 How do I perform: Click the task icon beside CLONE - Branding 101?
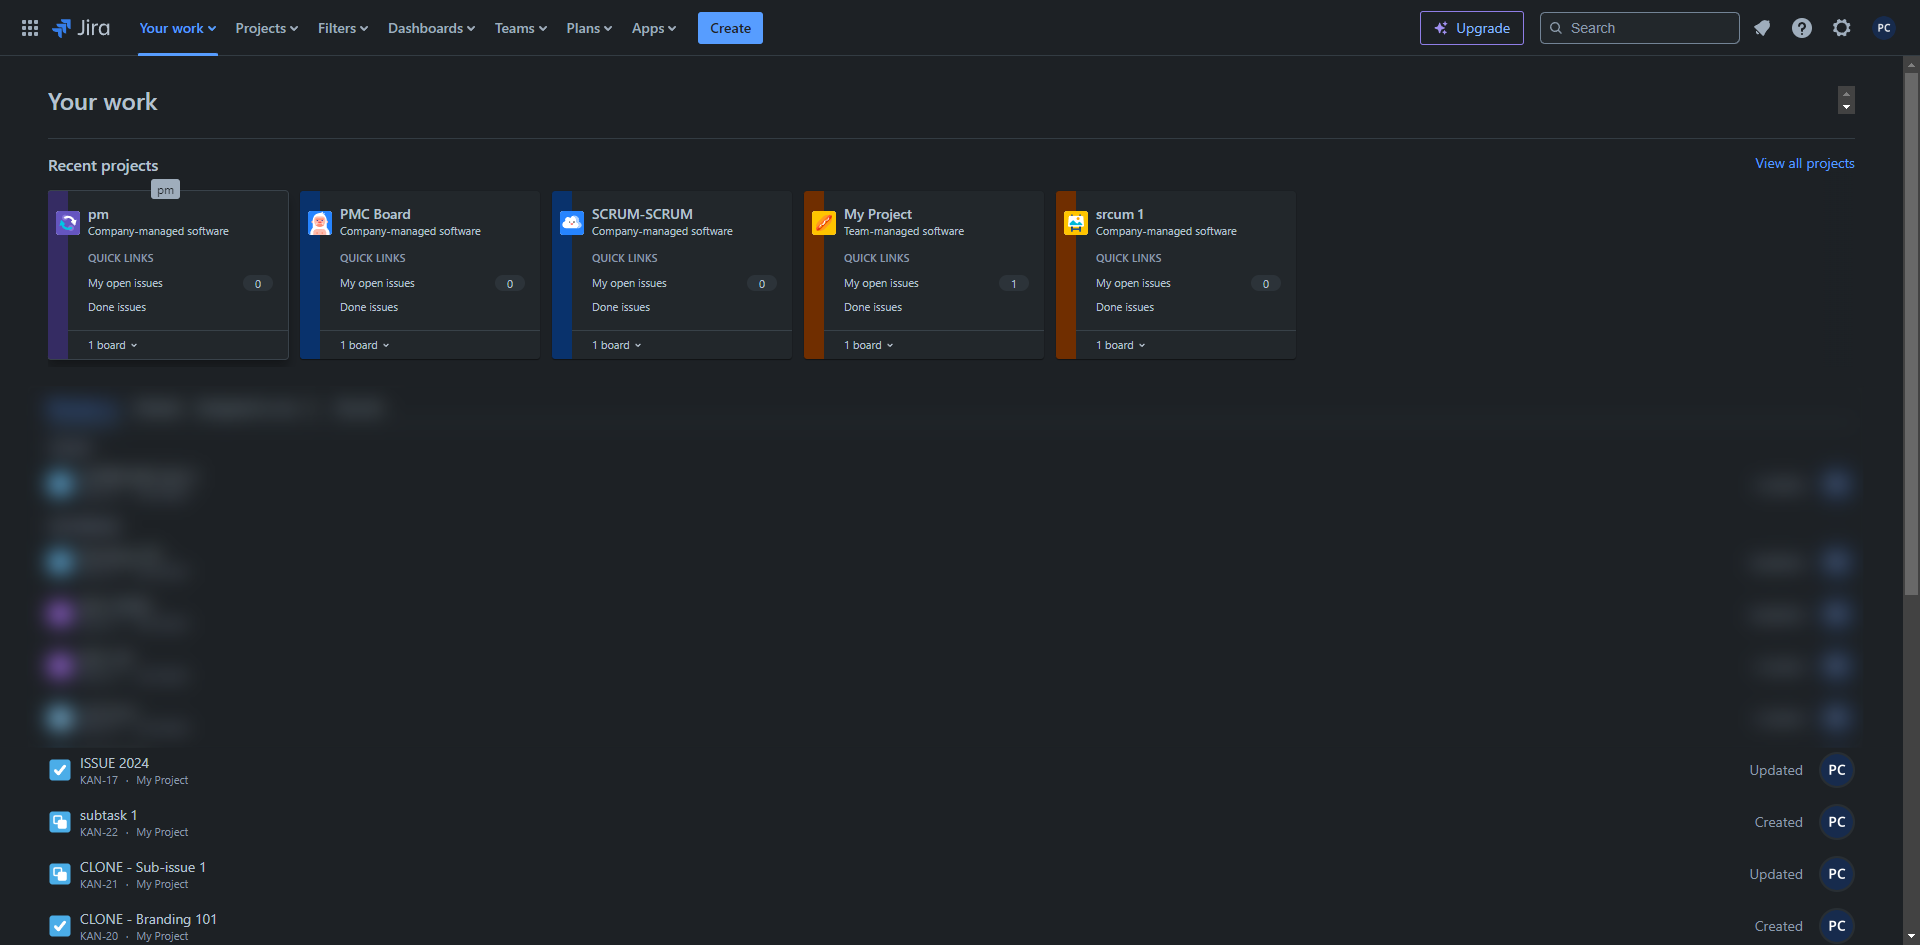click(60, 926)
